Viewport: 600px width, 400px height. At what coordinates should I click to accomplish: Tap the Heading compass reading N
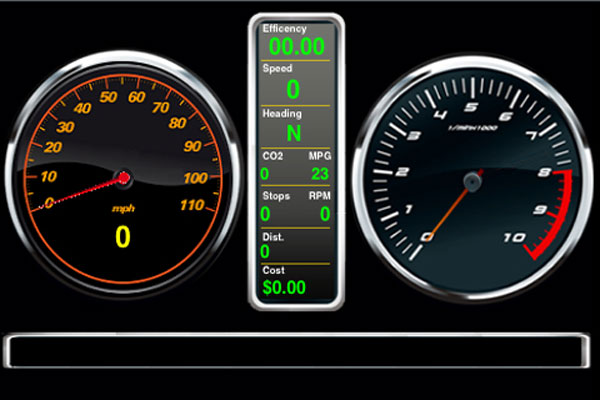pos(294,133)
